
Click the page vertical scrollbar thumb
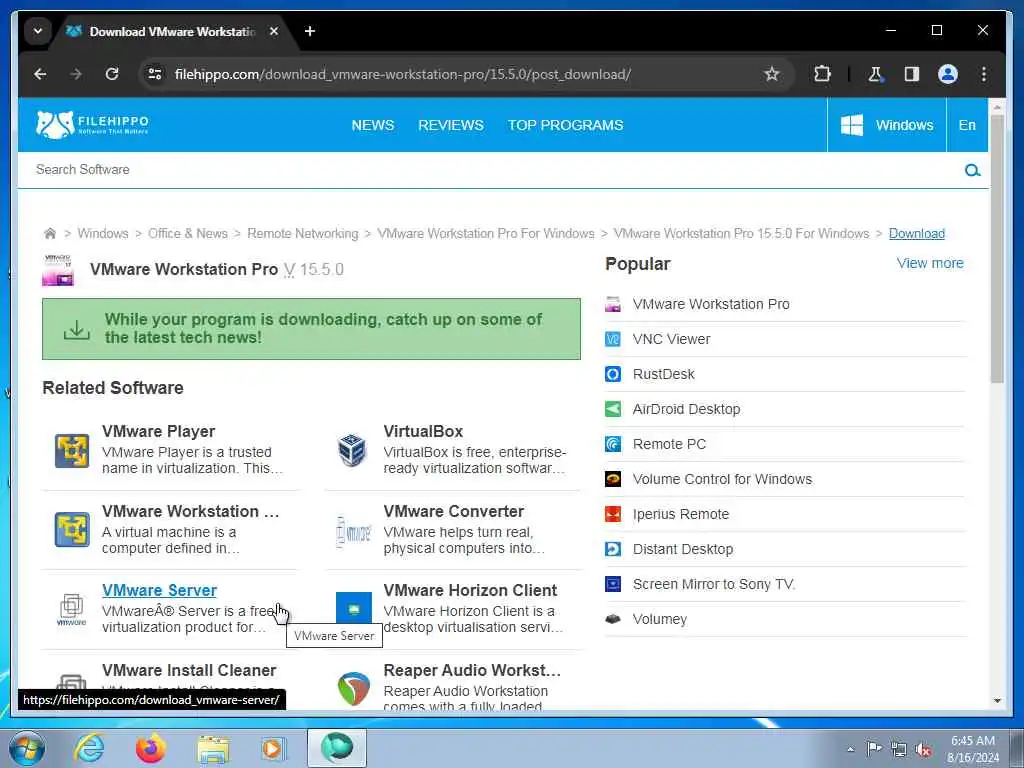(x=997, y=248)
